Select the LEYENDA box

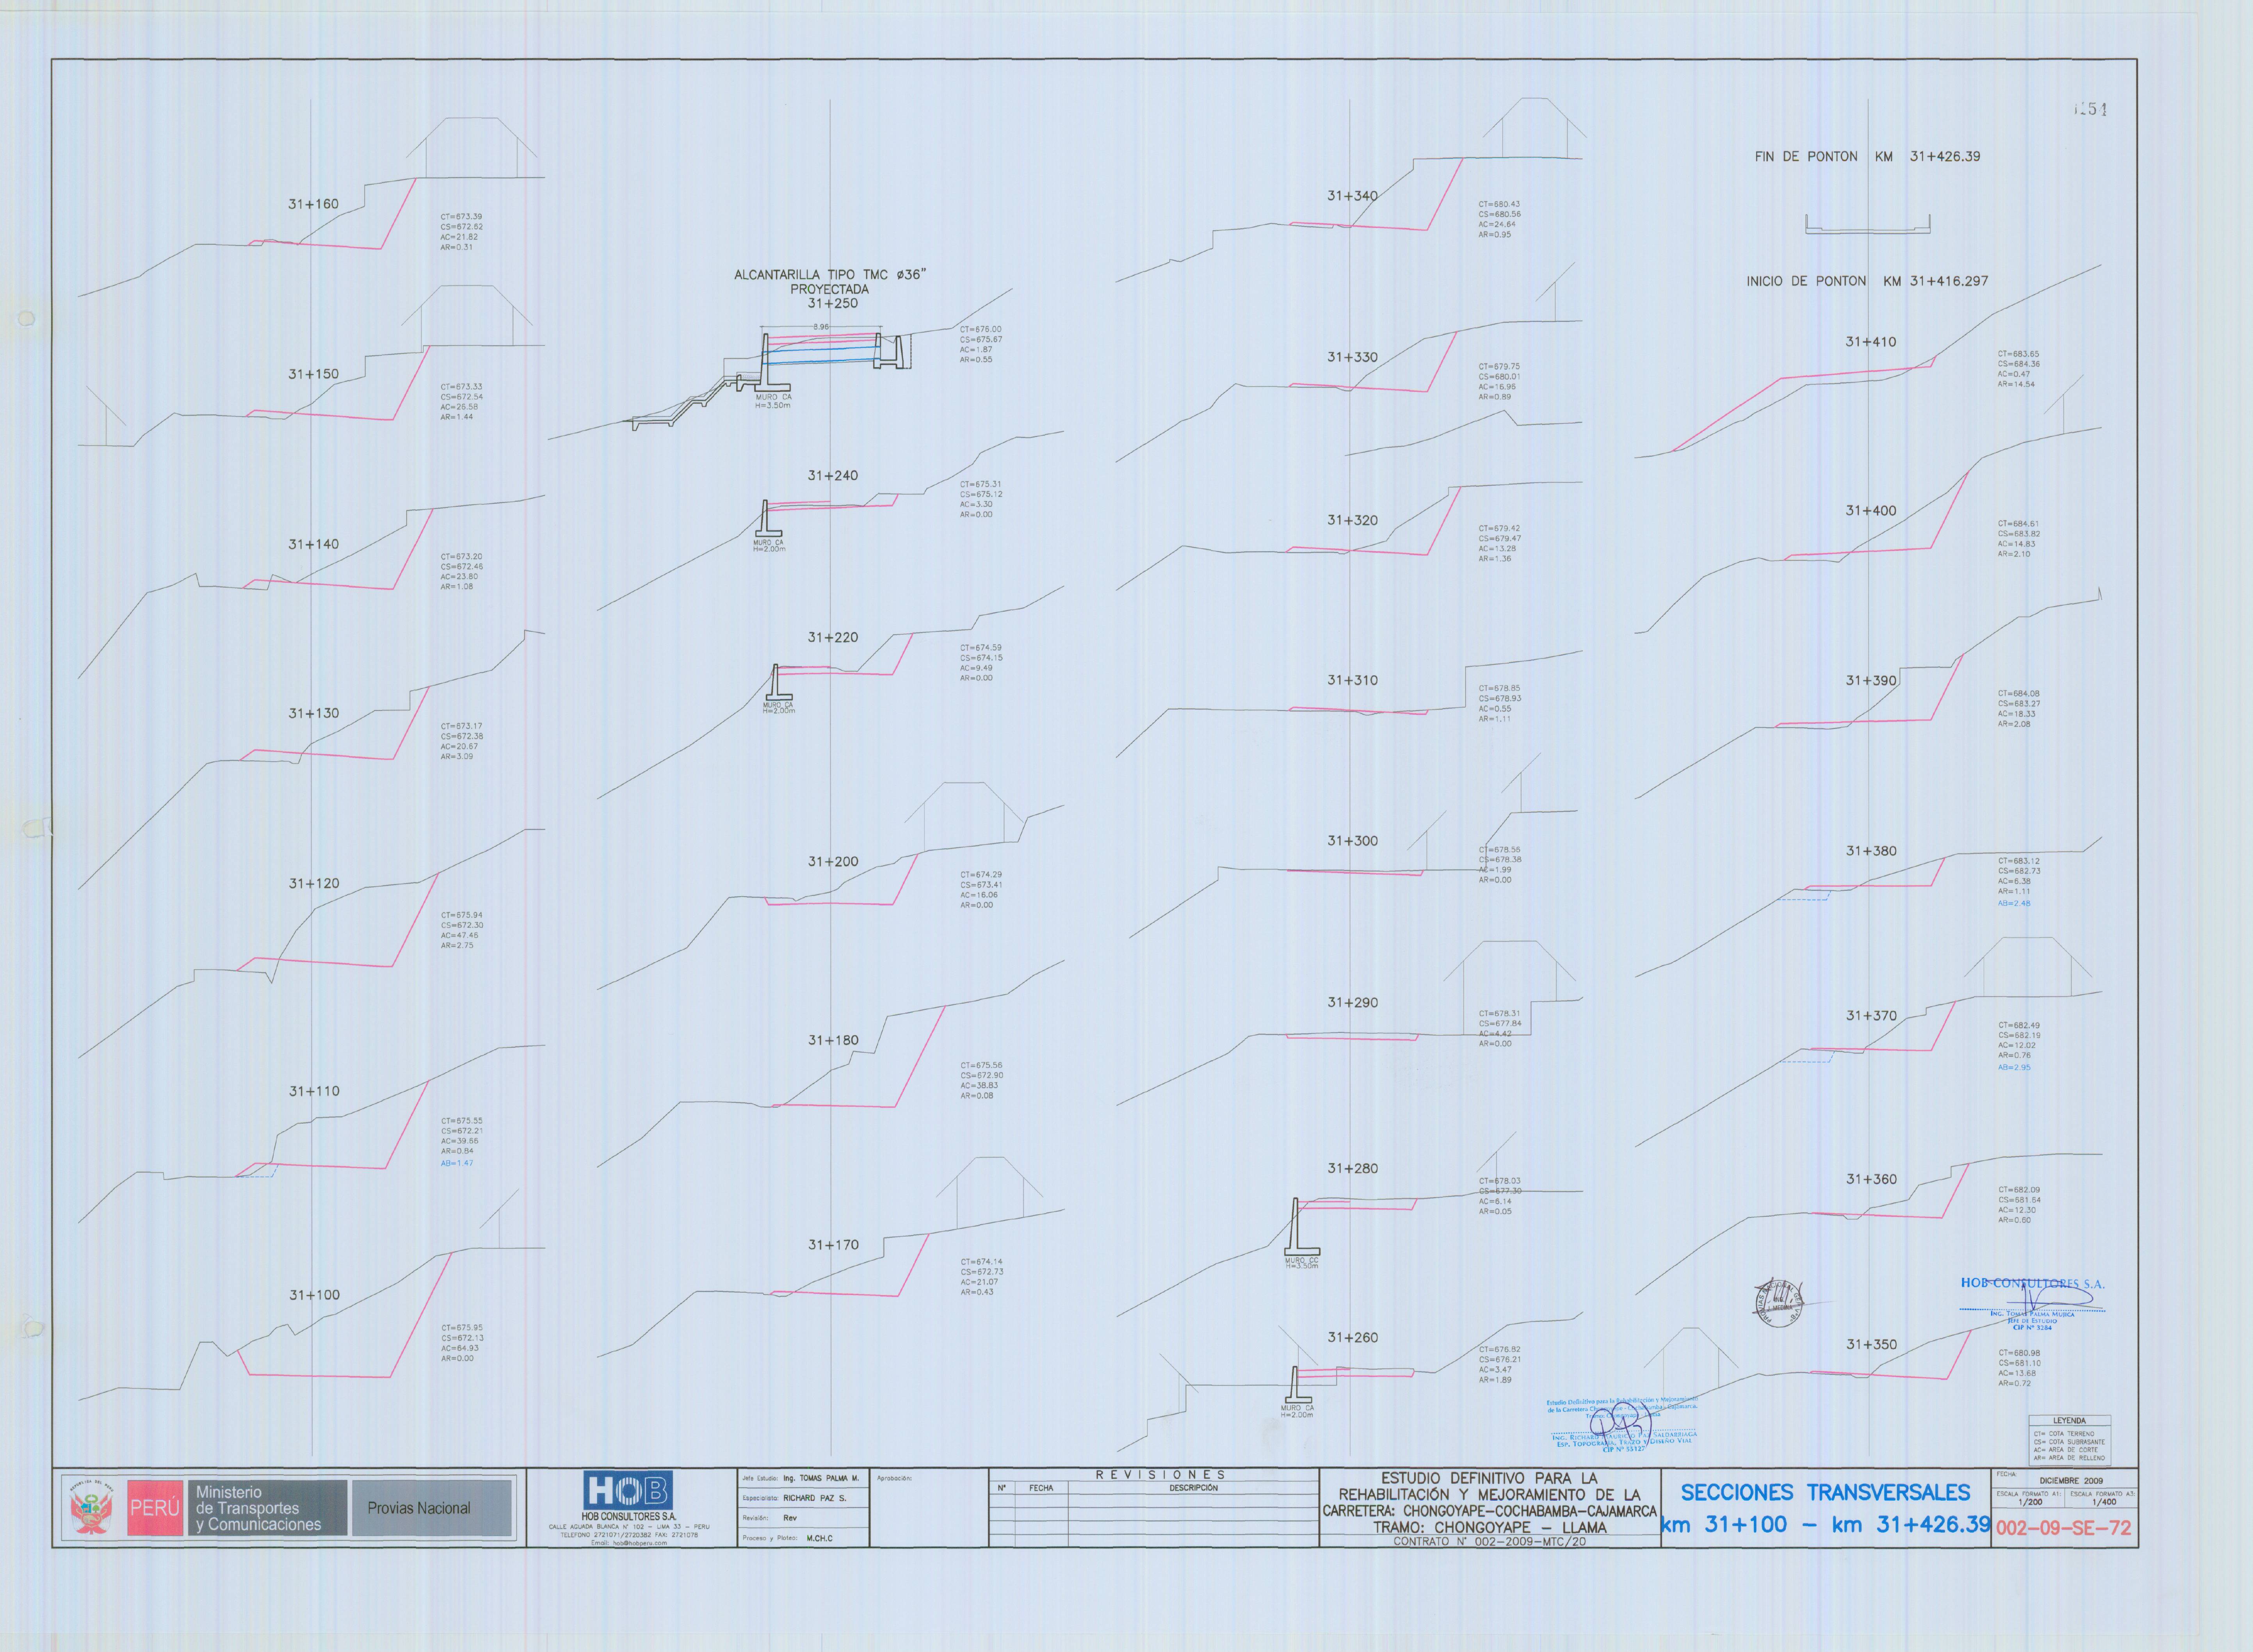click(x=2069, y=1441)
